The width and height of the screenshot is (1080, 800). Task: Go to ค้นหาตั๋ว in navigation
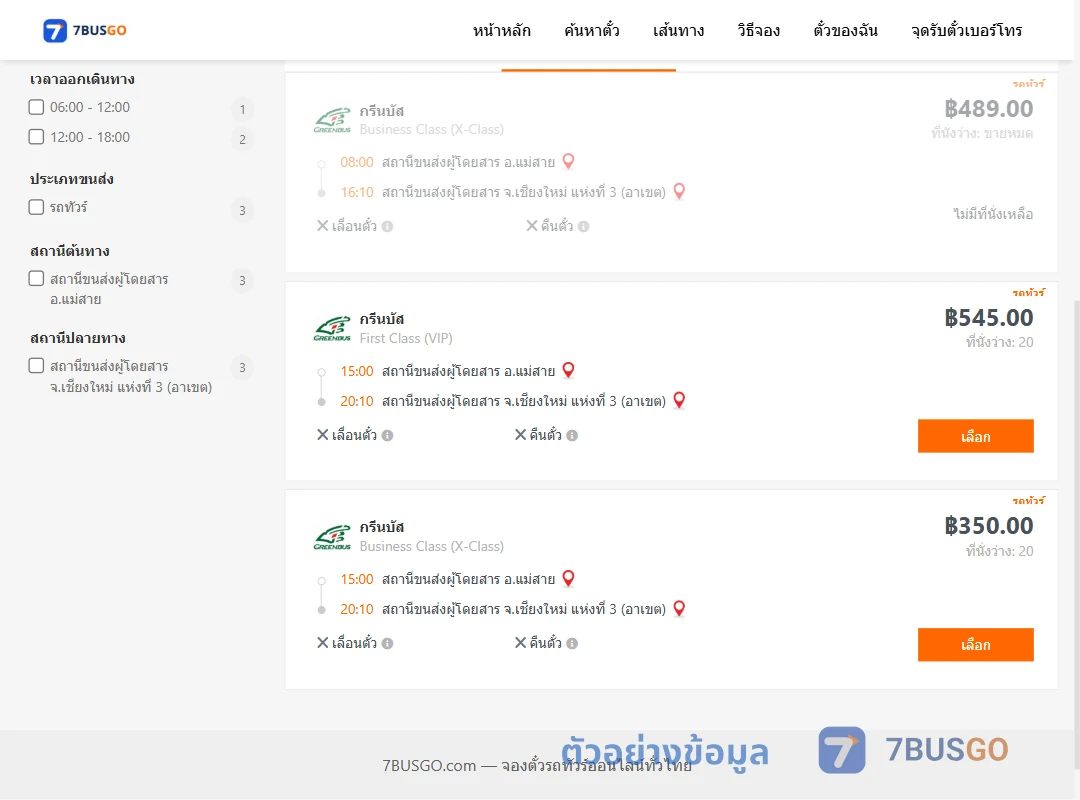tap(592, 30)
